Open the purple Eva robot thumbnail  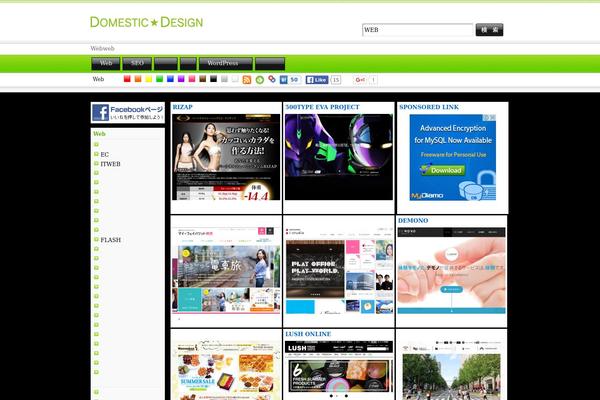coord(339,157)
